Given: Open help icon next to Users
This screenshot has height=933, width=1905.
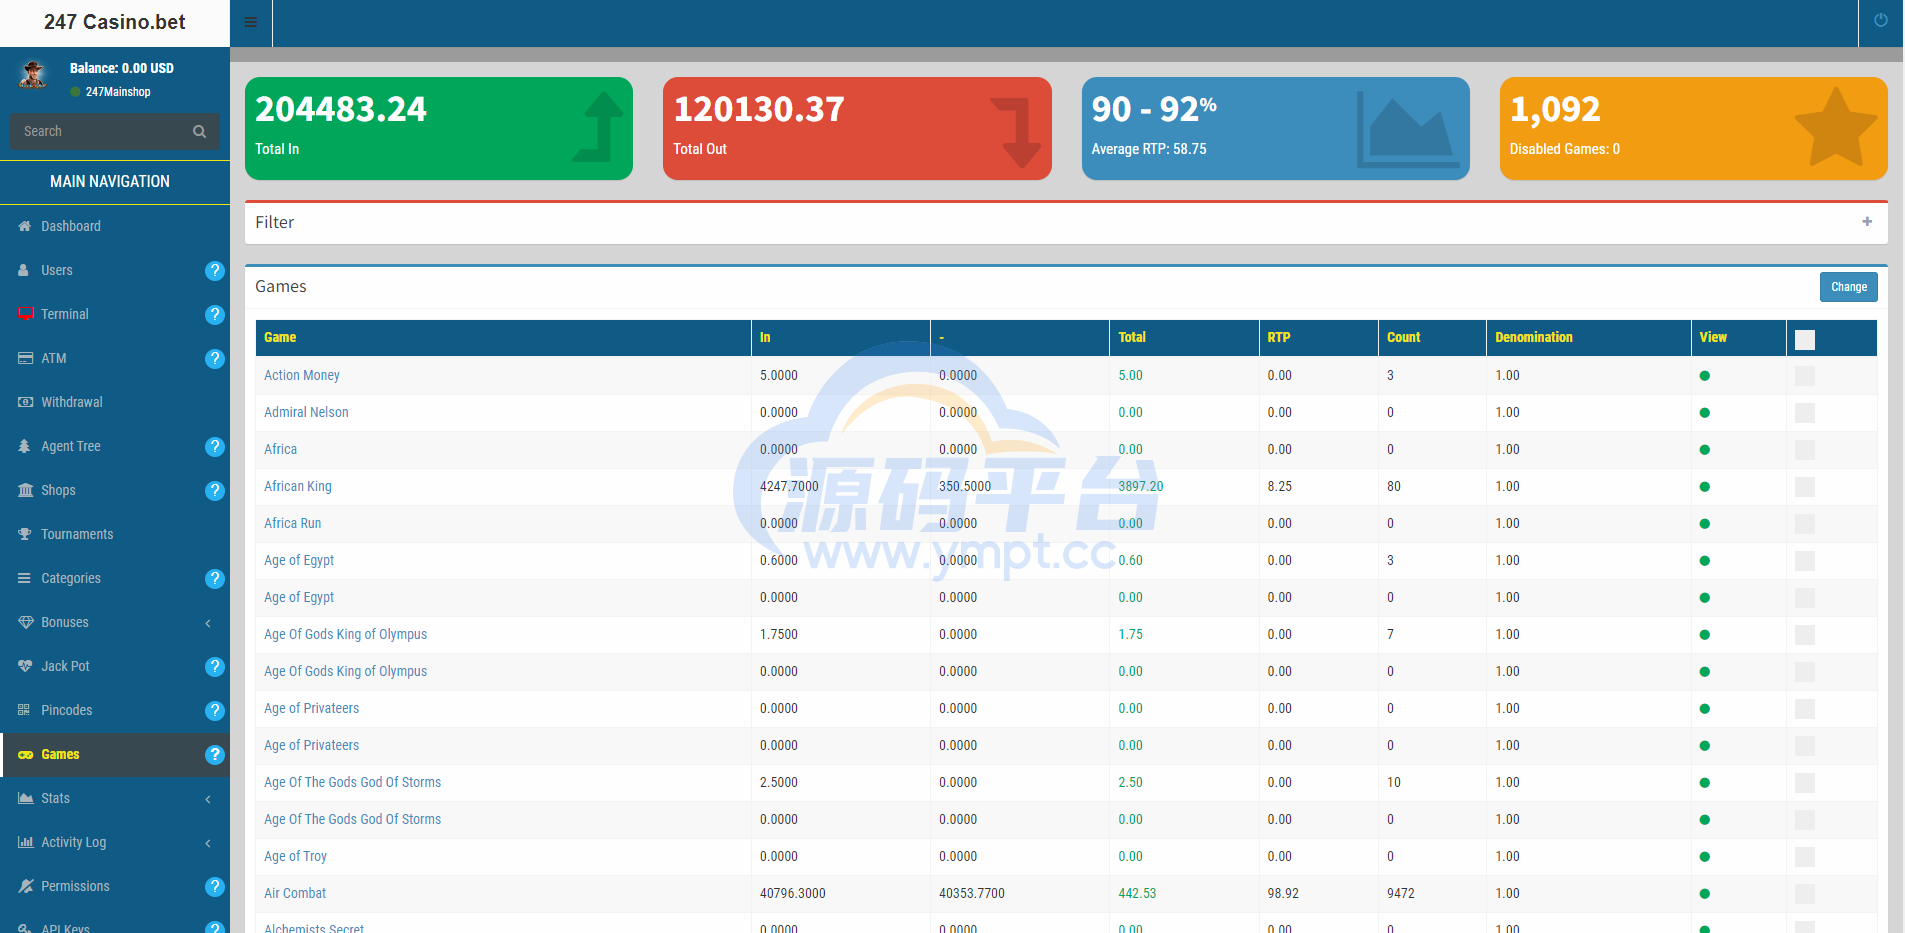Looking at the screenshot, I should (x=214, y=270).
